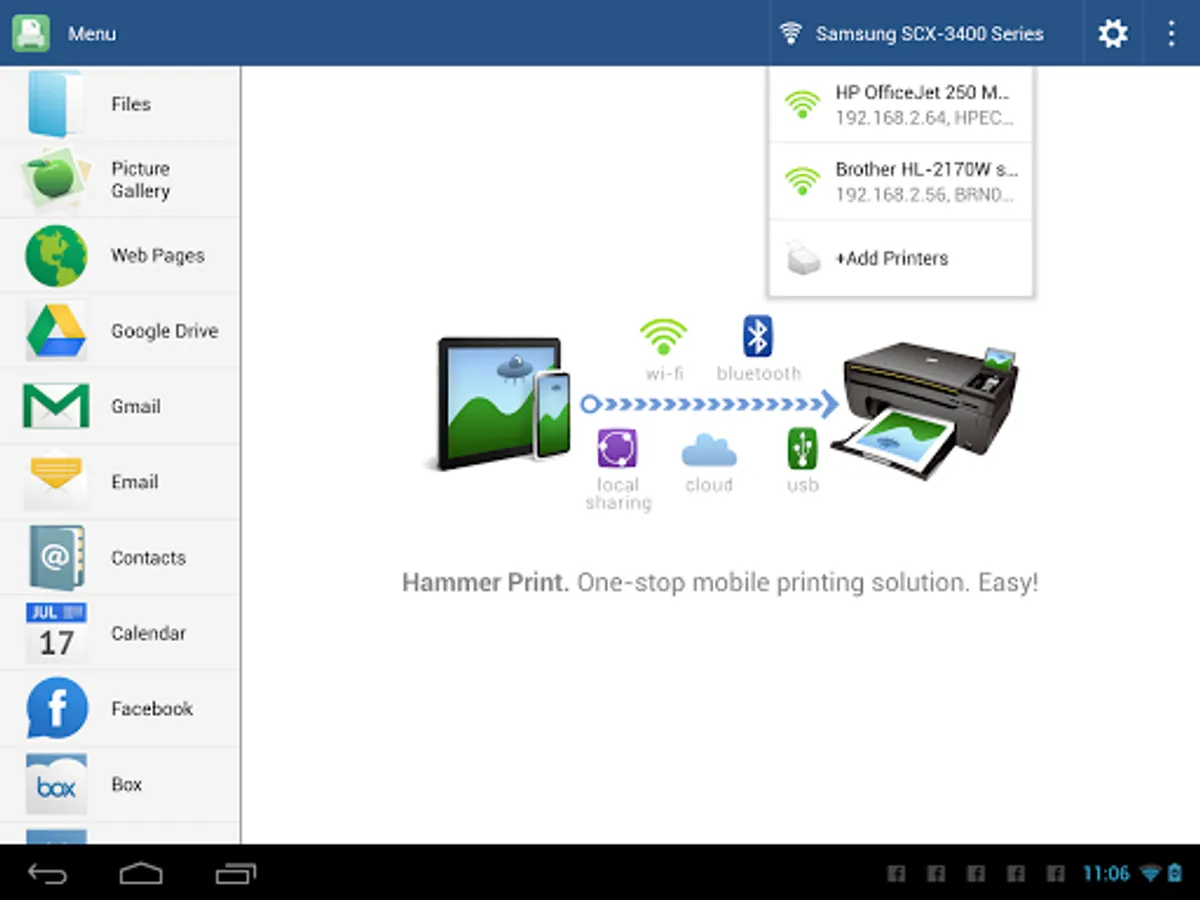Open the Picture Gallery apple icon
This screenshot has height=900, width=1200.
pyautogui.click(x=55, y=179)
